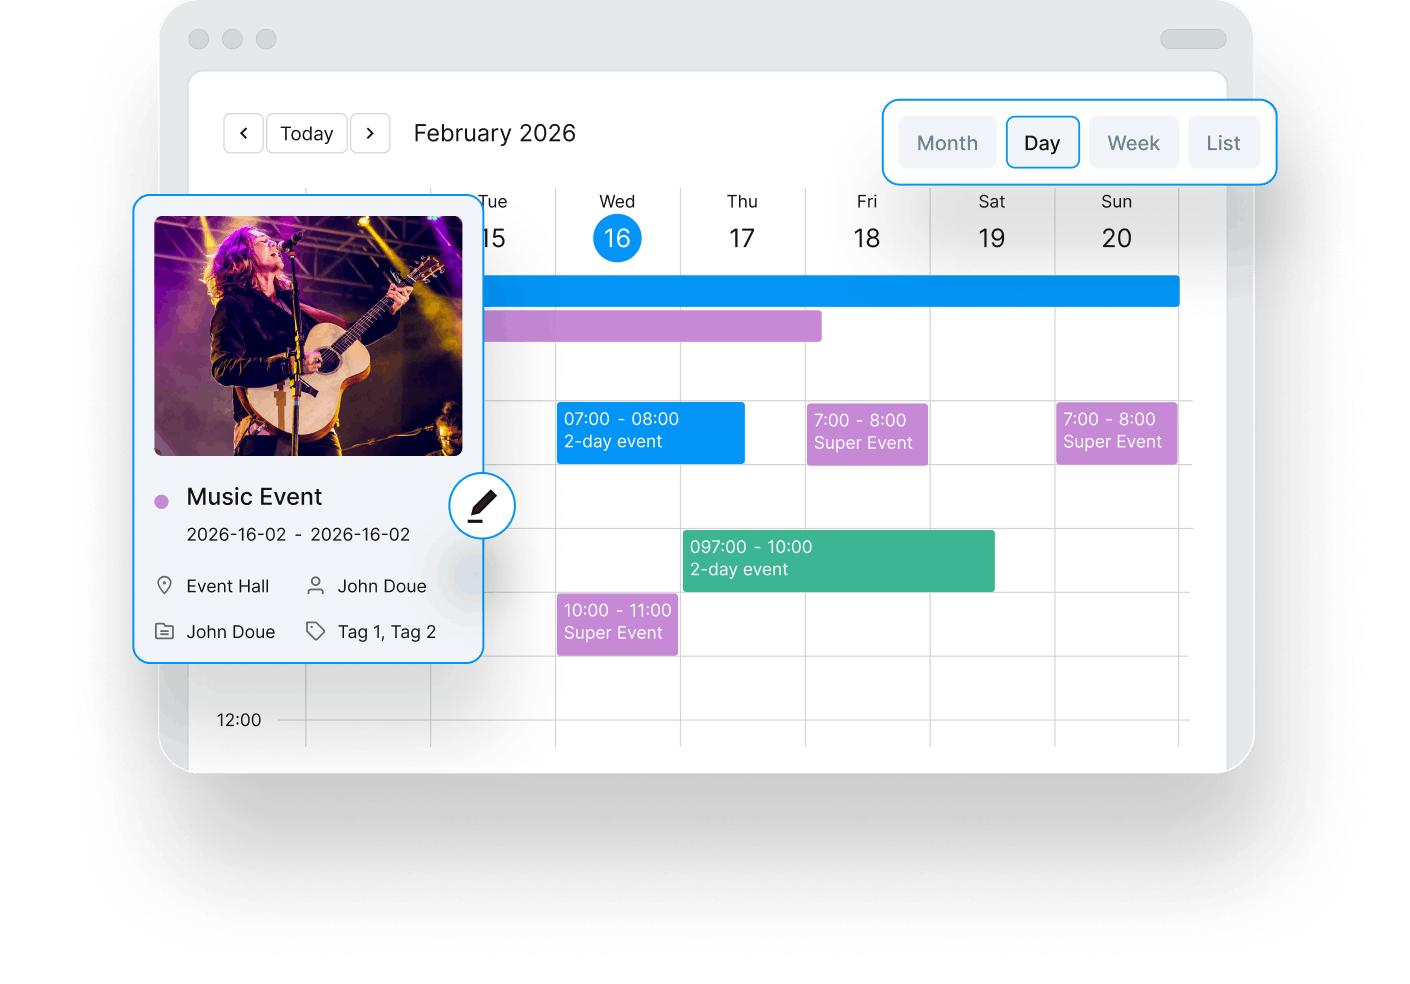Open Sunday's 7:00 - 8:00 Super Event
The height and width of the screenshot is (984, 1410).
click(x=1116, y=433)
